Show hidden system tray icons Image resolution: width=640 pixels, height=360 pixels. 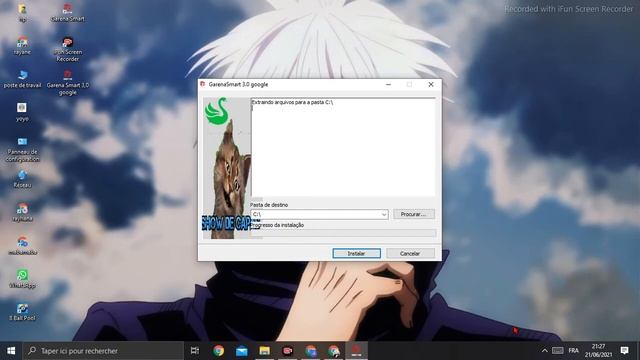(544, 351)
